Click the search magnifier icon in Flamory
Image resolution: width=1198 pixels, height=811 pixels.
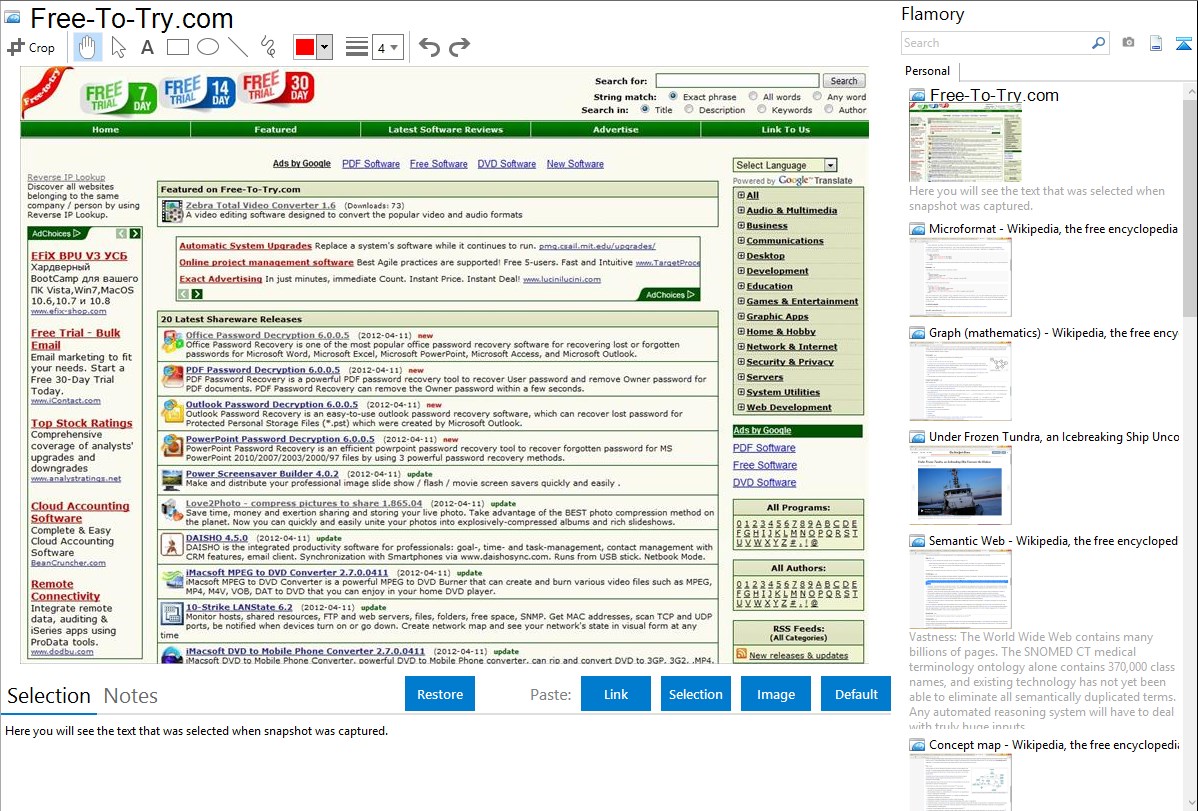(x=1098, y=43)
